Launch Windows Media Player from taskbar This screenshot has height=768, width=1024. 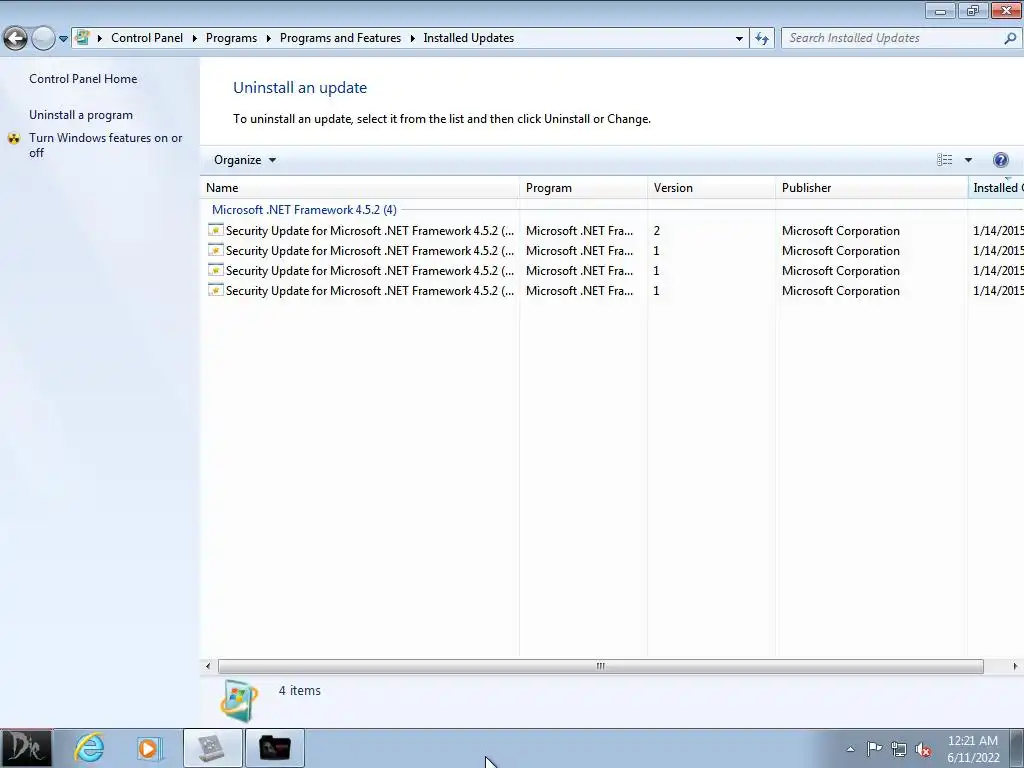point(149,748)
